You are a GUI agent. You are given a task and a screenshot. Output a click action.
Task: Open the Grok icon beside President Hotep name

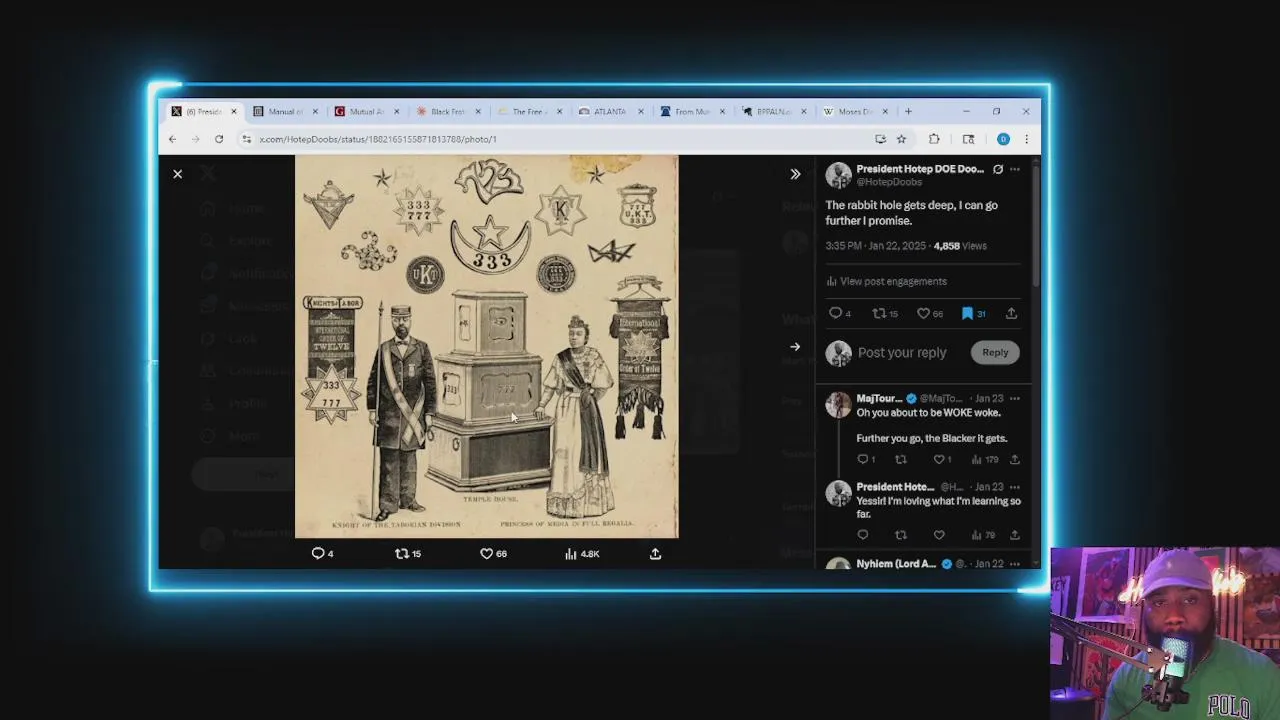tap(998, 169)
